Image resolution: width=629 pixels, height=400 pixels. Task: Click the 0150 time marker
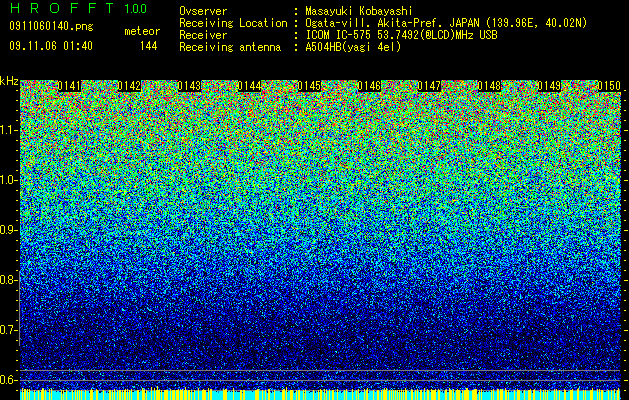[609, 86]
